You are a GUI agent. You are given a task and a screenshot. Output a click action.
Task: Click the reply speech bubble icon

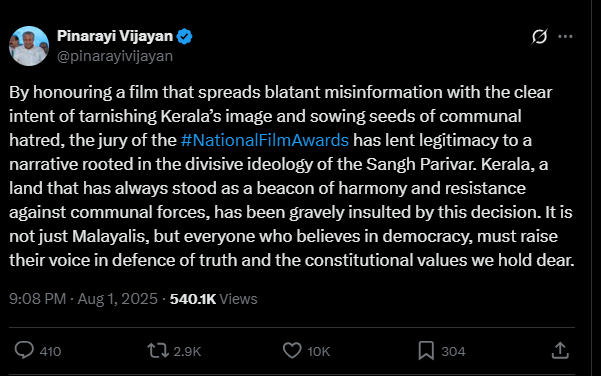coord(24,350)
